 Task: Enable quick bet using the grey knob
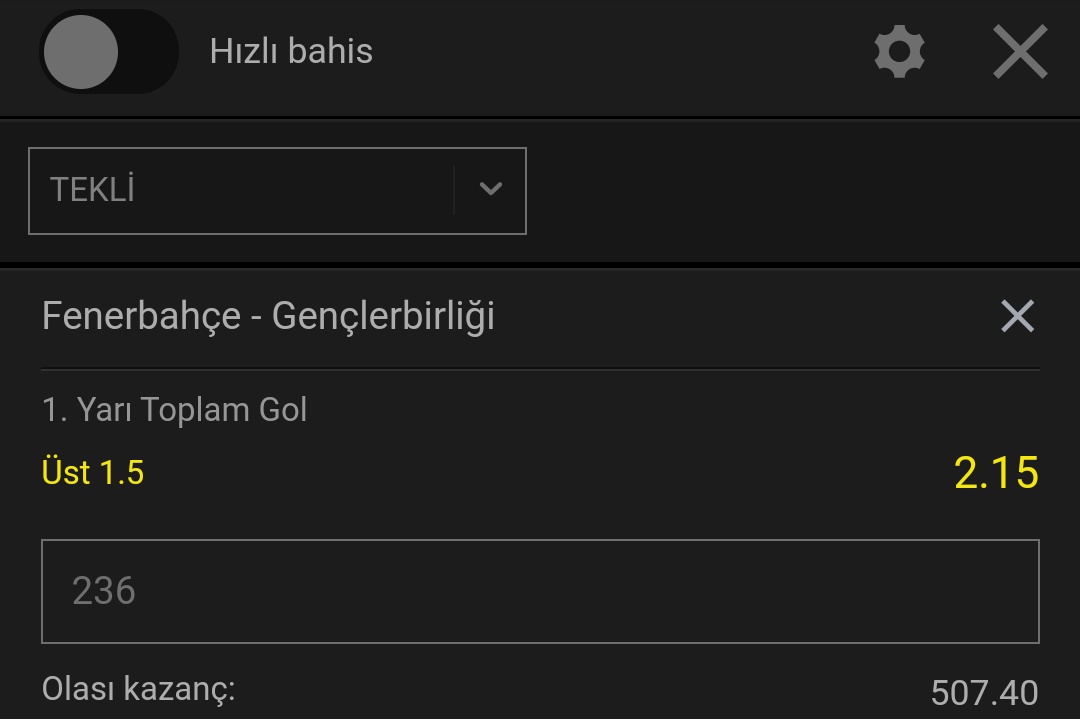[81, 52]
